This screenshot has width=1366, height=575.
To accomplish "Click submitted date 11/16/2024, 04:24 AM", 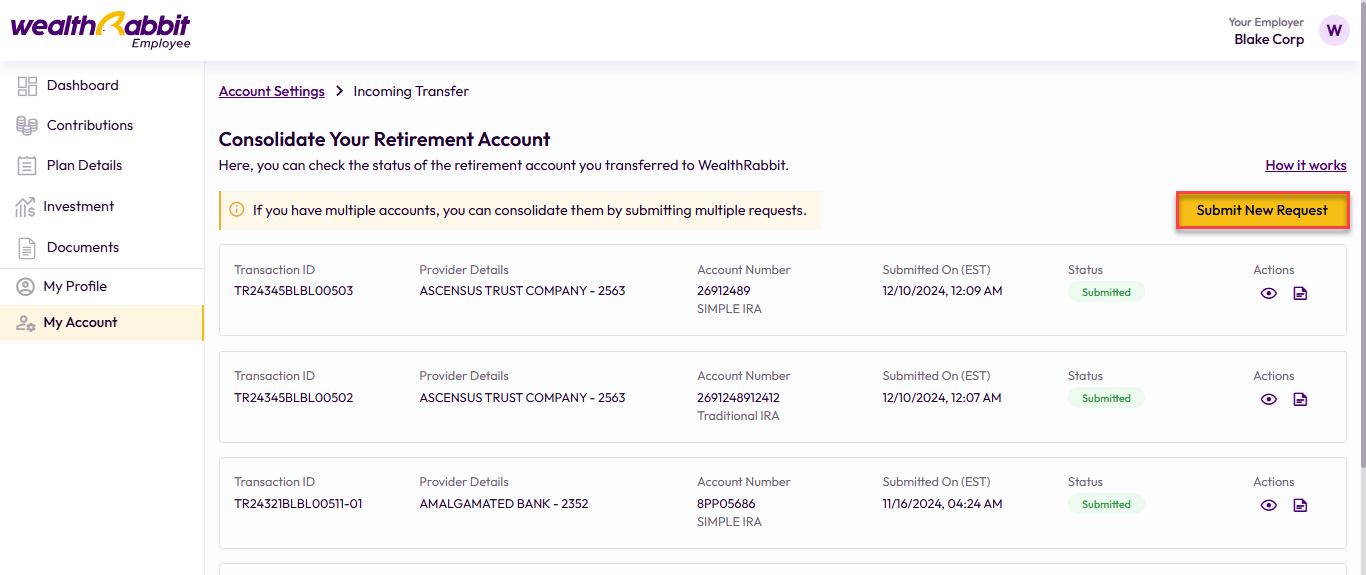I will pos(942,503).
